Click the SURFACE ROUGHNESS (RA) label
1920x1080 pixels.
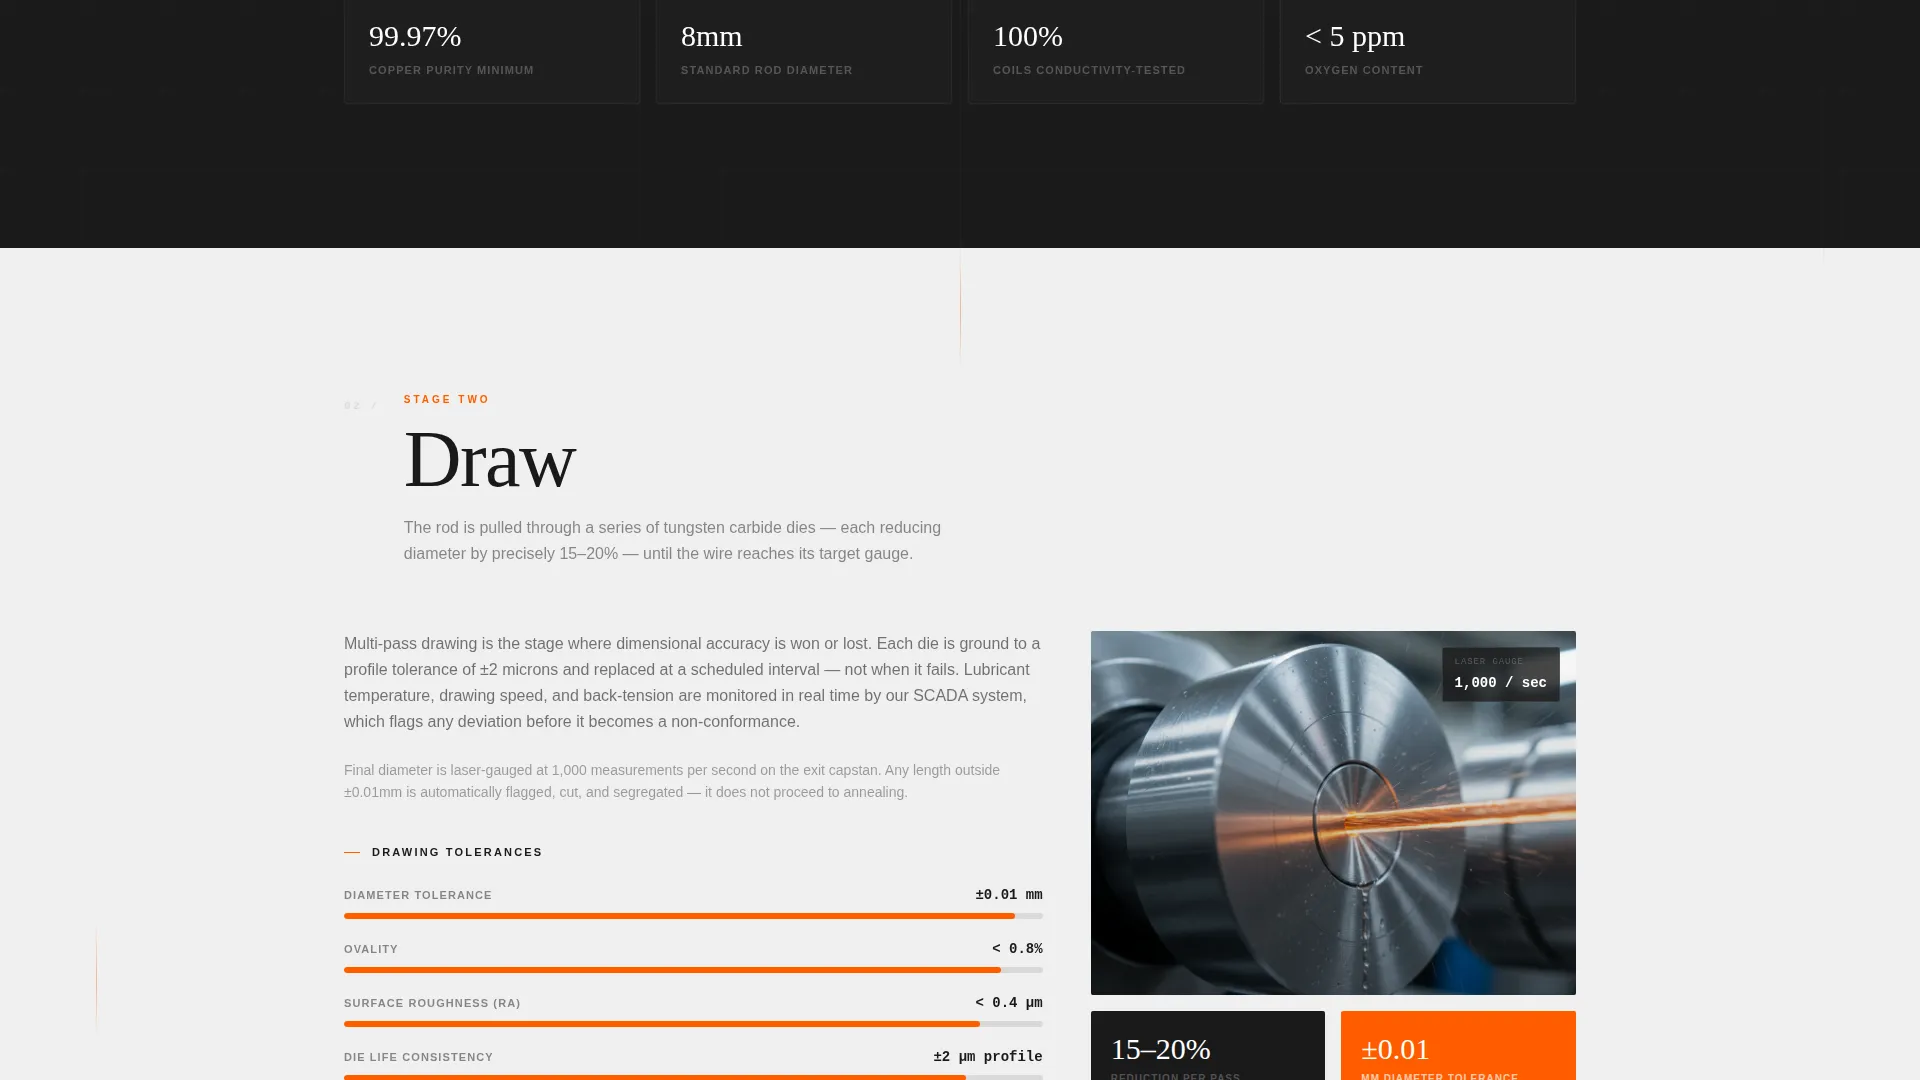(x=432, y=1003)
